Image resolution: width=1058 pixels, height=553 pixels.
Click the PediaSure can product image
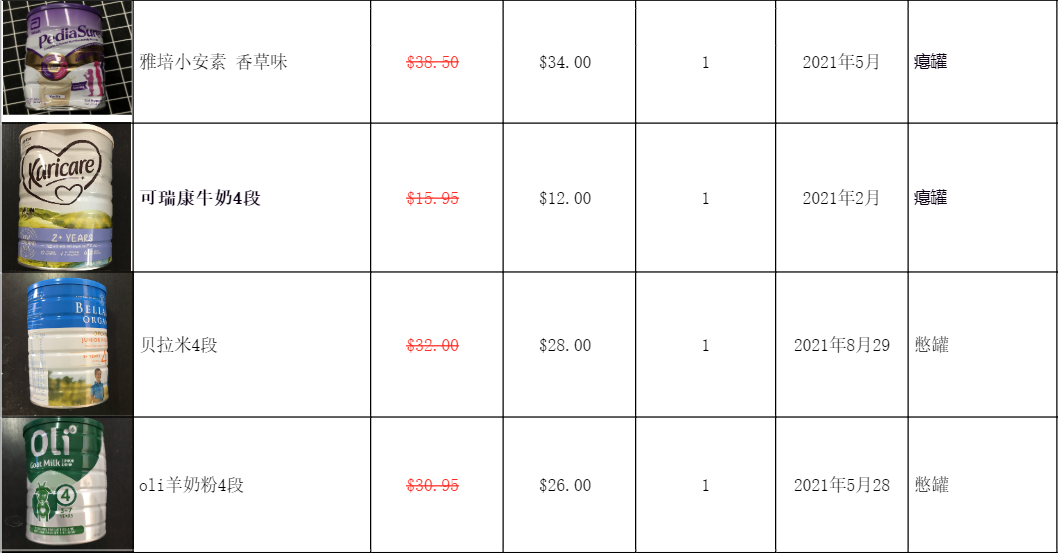tap(66, 58)
